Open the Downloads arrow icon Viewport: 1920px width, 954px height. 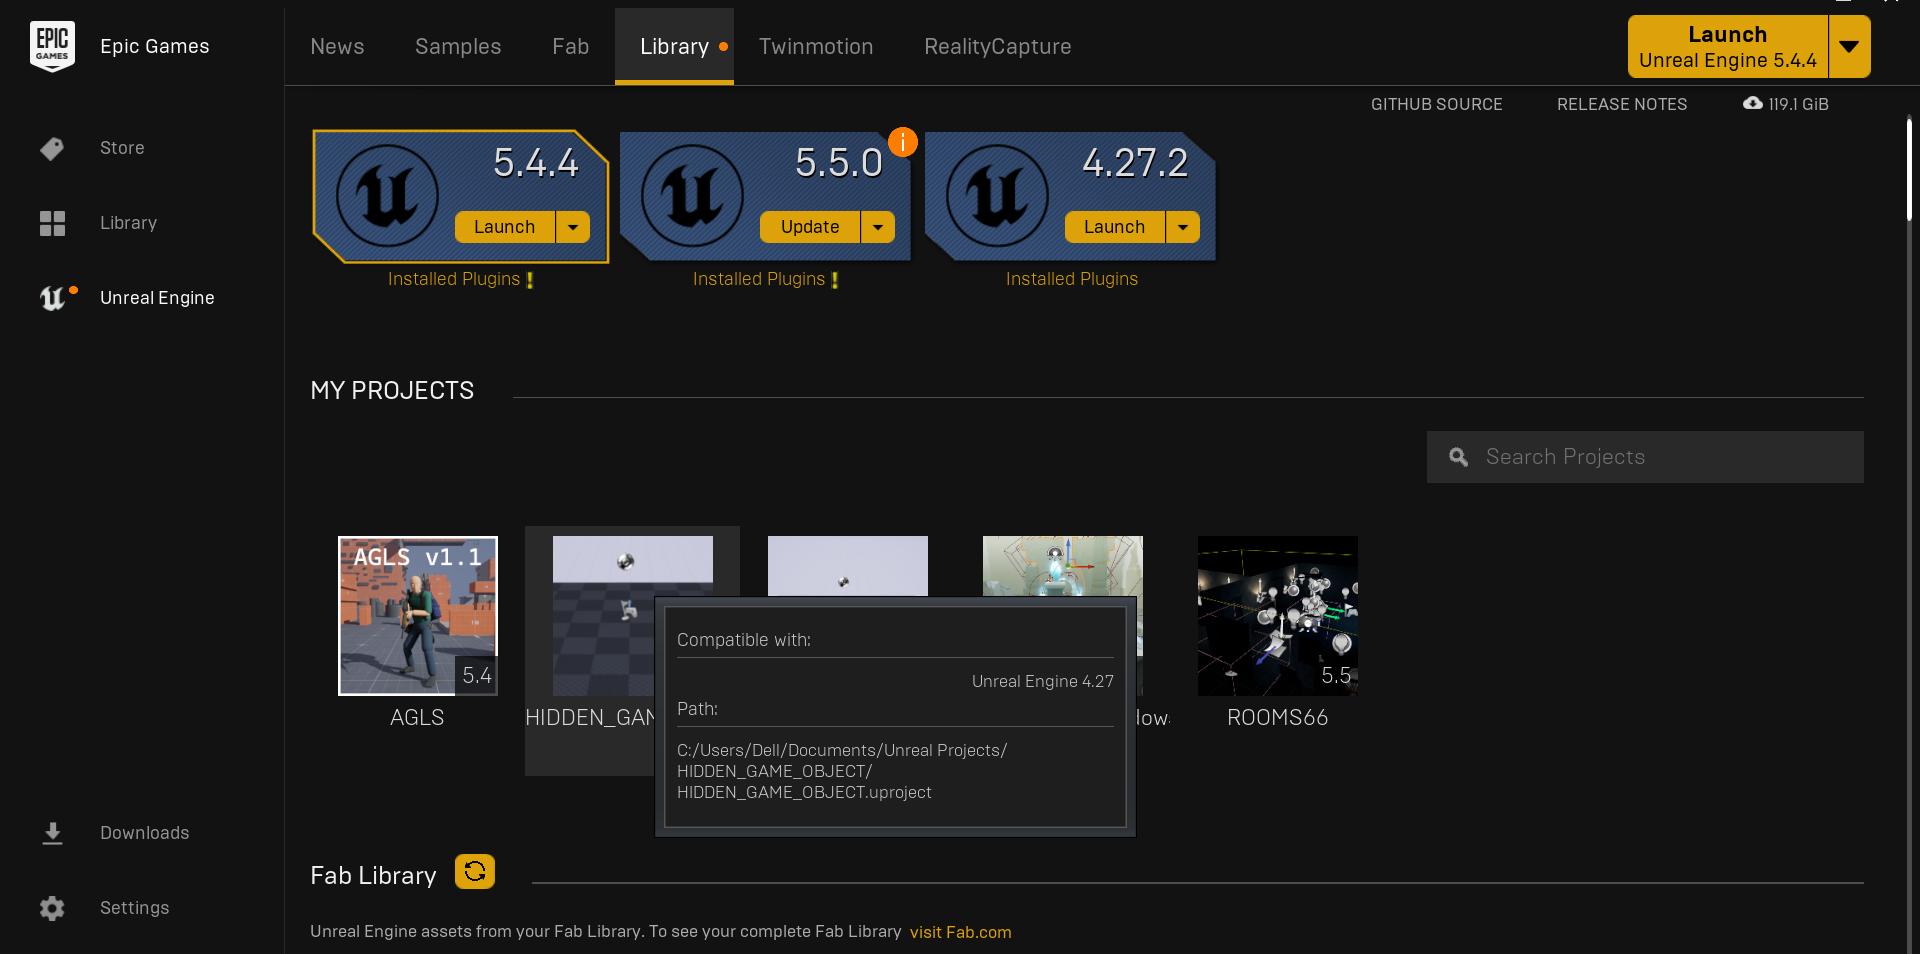[x=52, y=833]
